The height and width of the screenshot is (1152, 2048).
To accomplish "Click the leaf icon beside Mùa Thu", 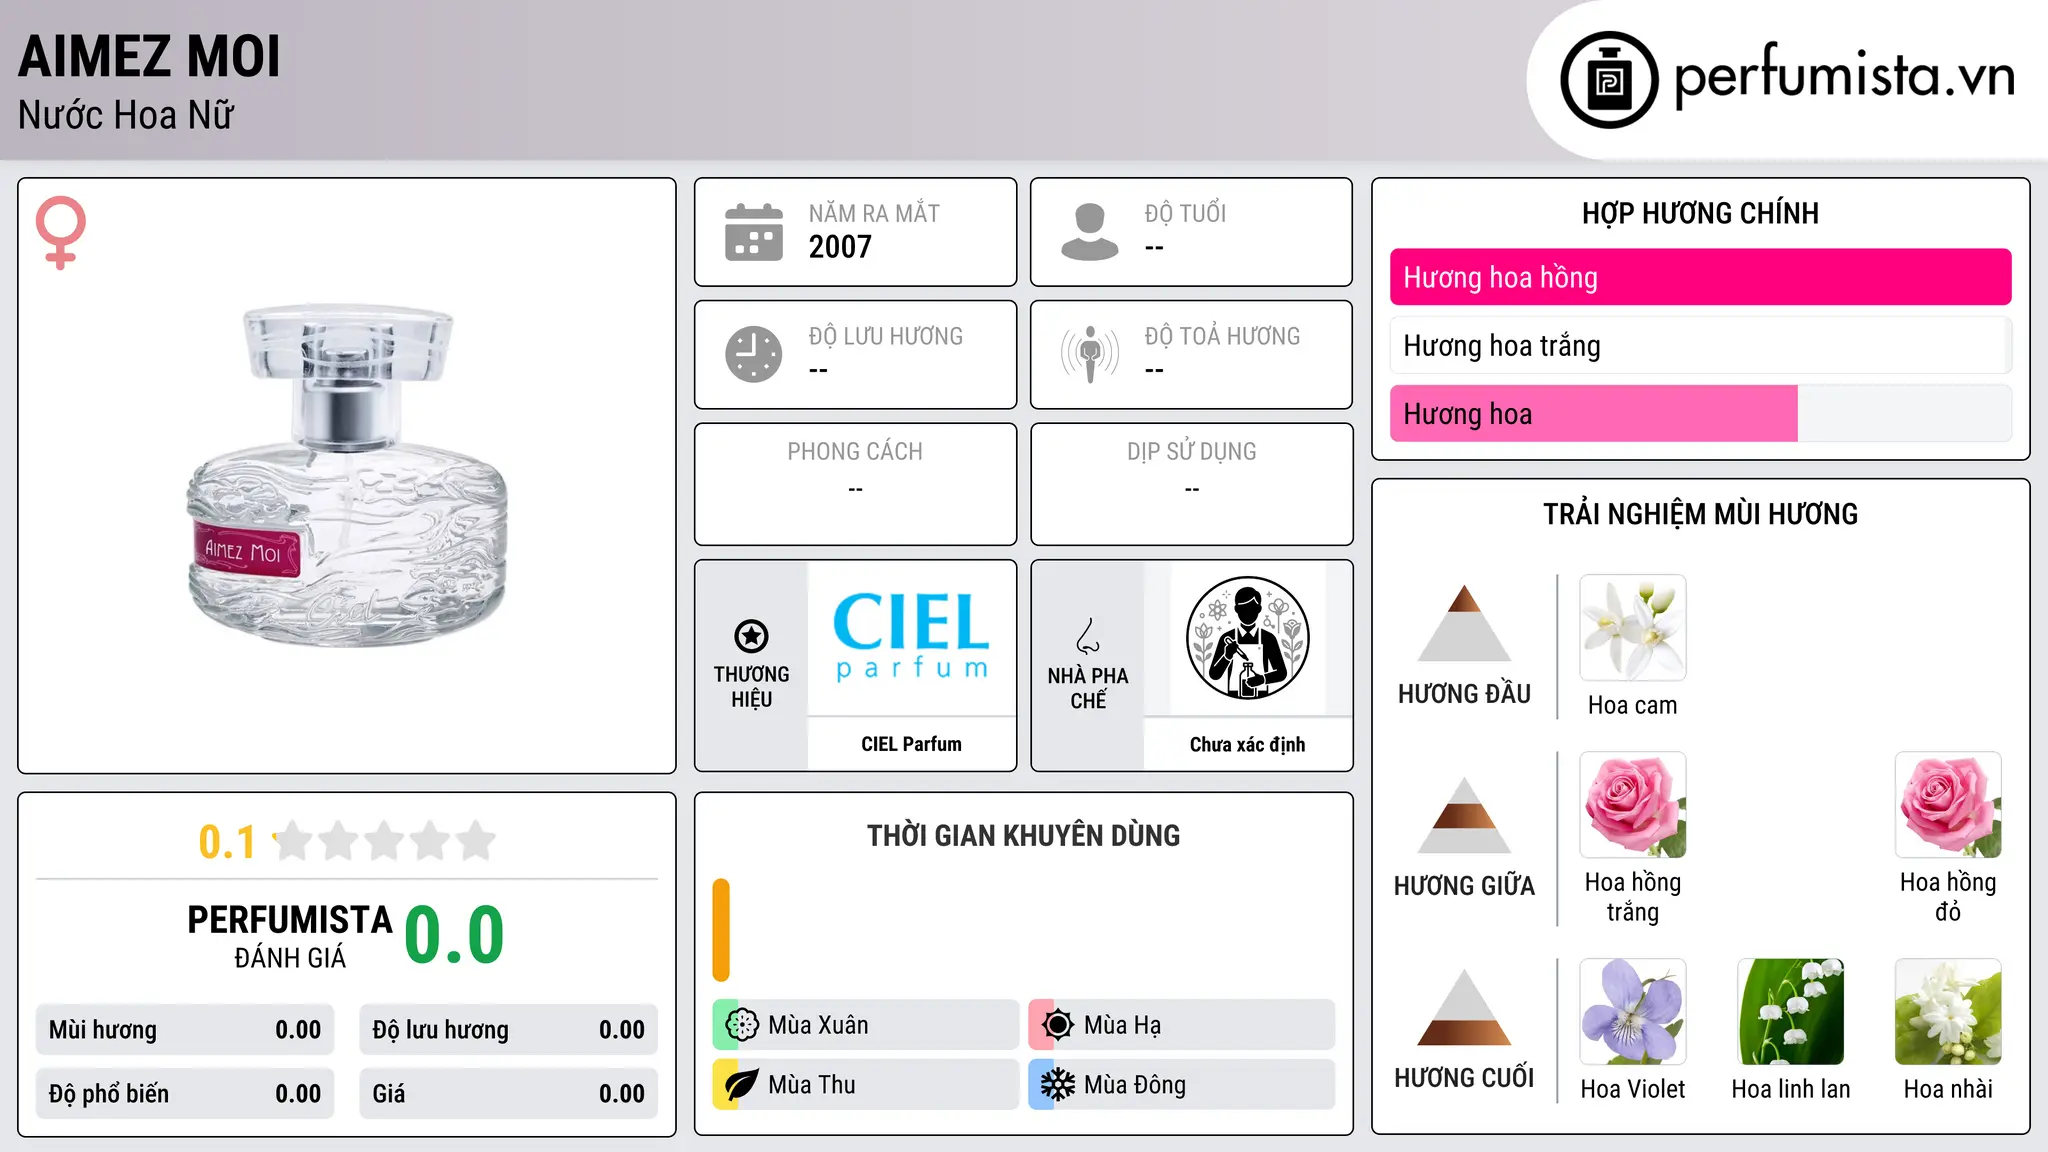I will pos(742,1085).
